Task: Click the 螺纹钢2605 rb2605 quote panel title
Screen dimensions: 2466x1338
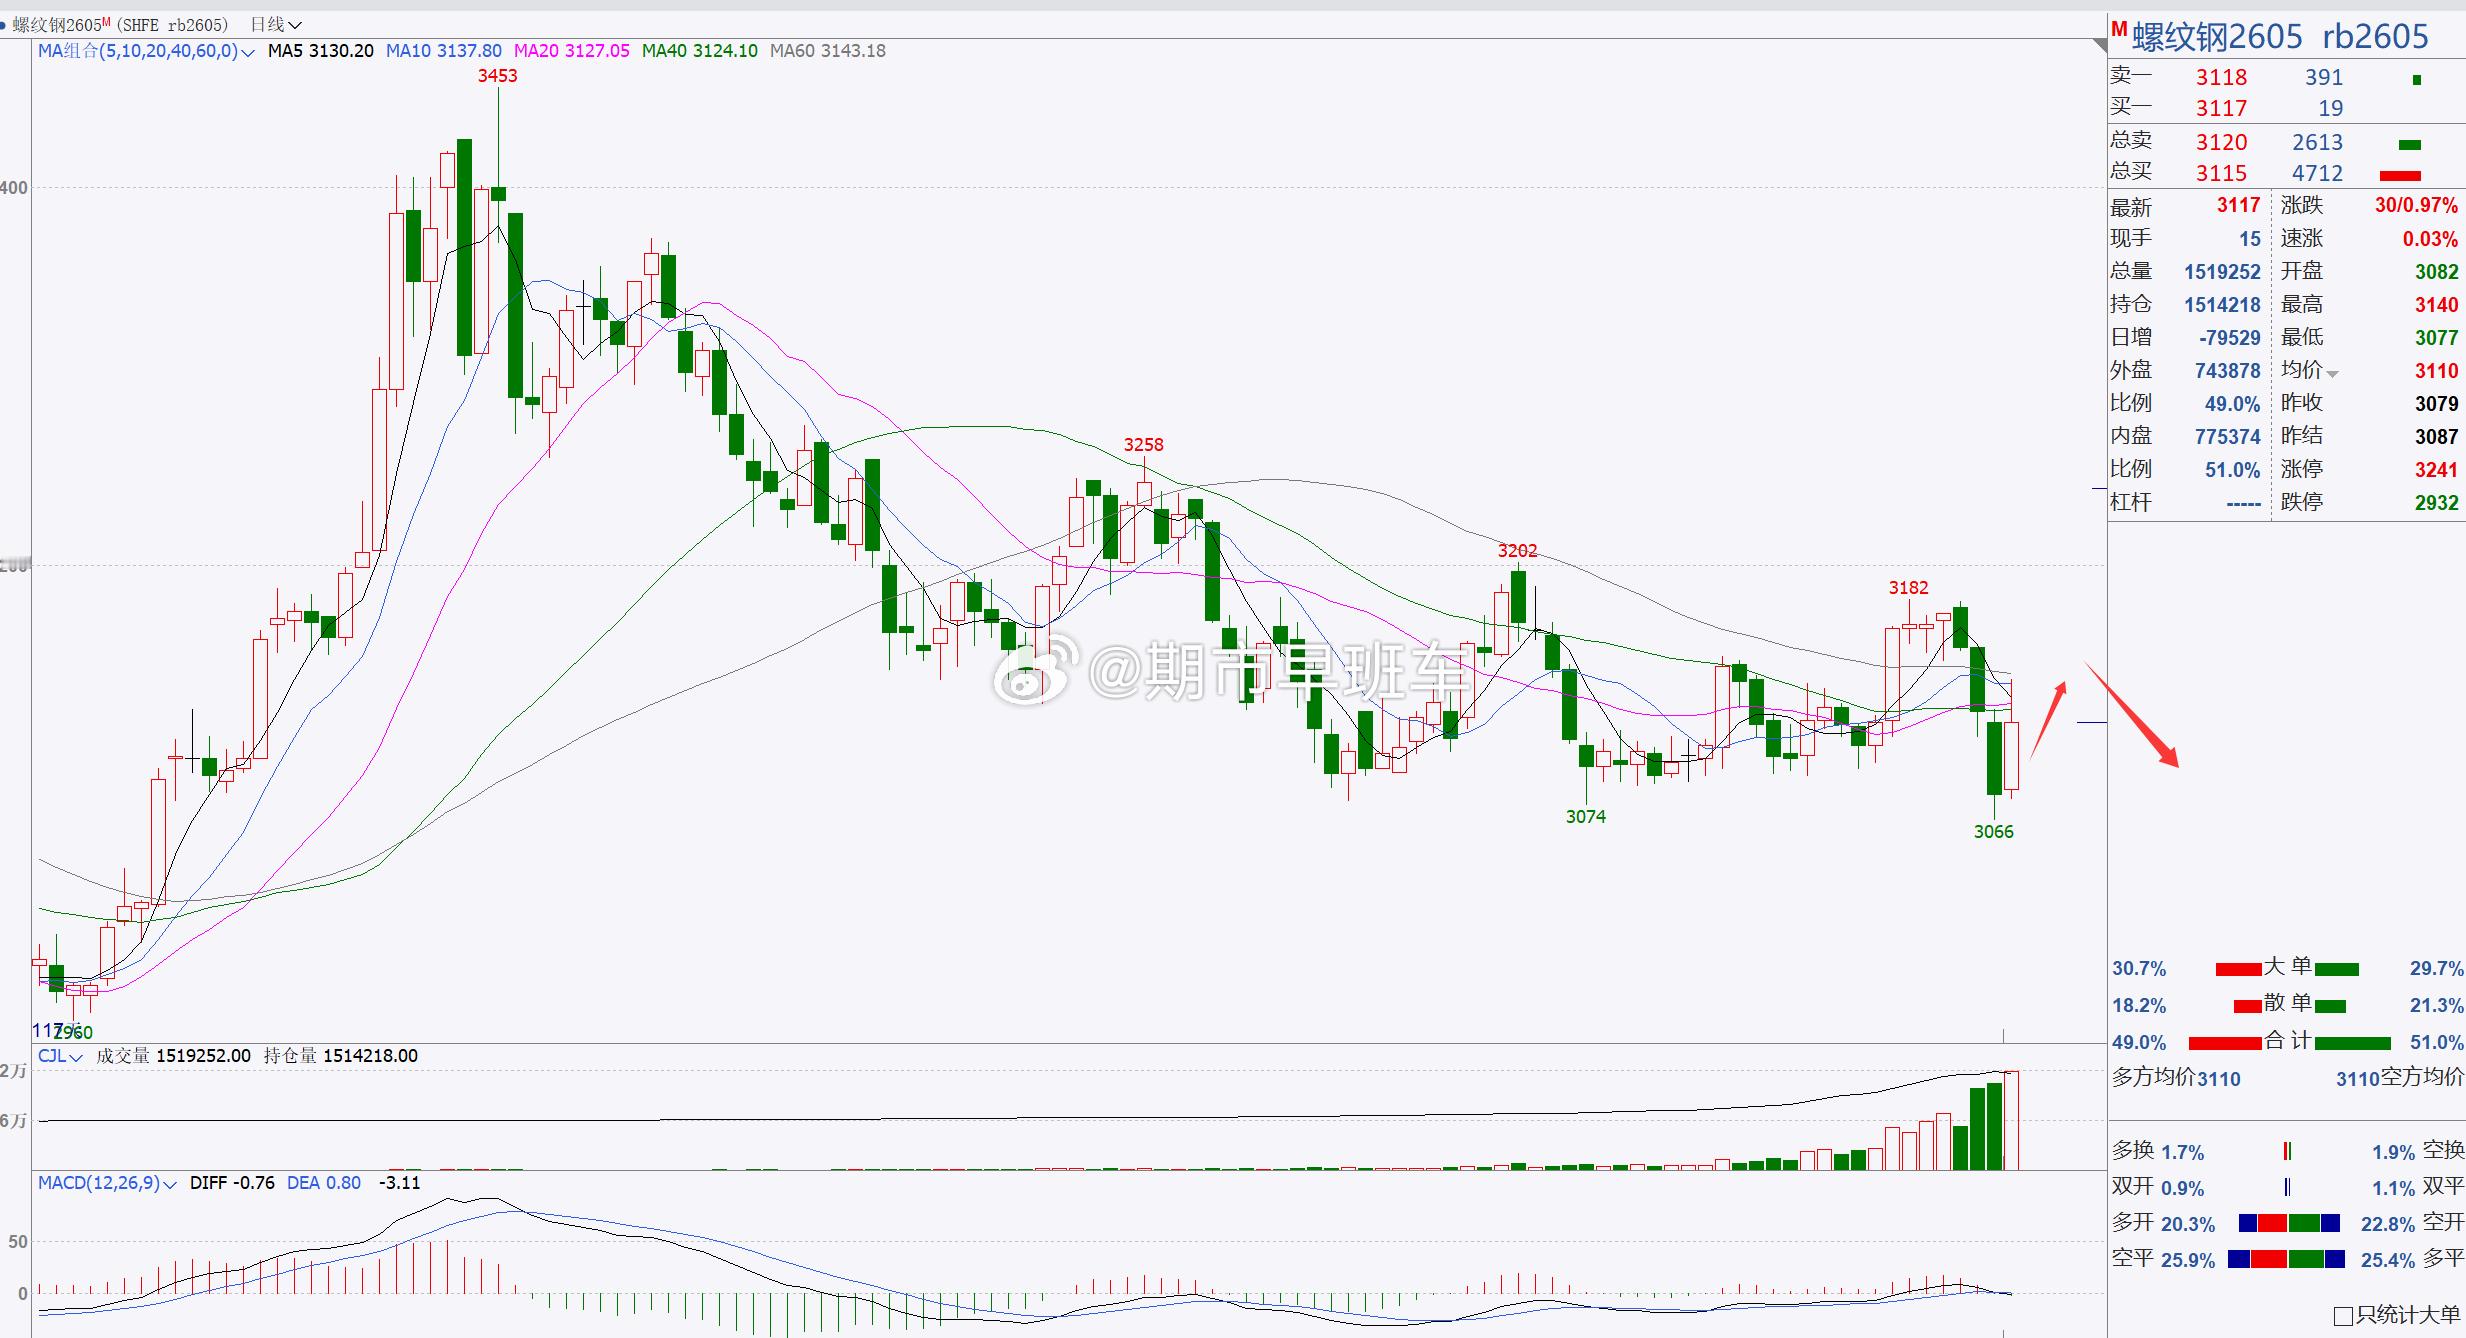Action: pyautogui.click(x=2280, y=37)
